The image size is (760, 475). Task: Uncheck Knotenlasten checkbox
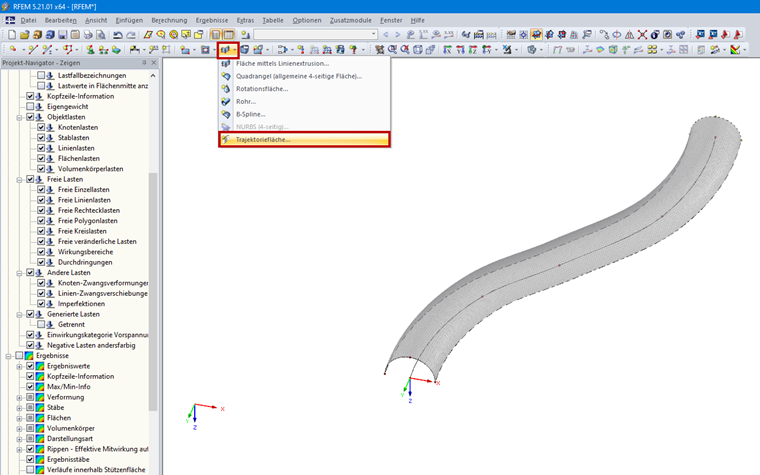[x=41, y=127]
